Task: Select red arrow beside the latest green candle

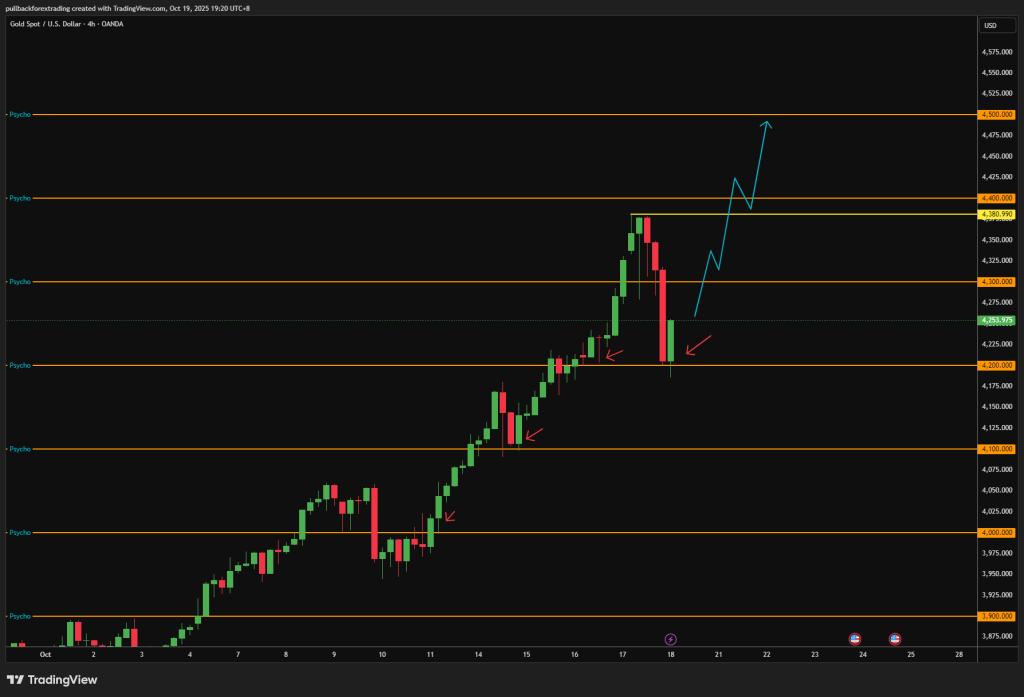Action: point(699,345)
